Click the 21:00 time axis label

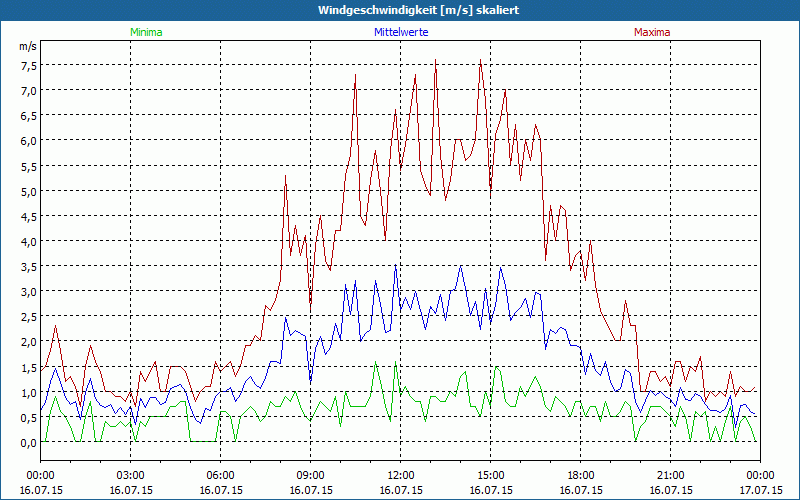670,476
